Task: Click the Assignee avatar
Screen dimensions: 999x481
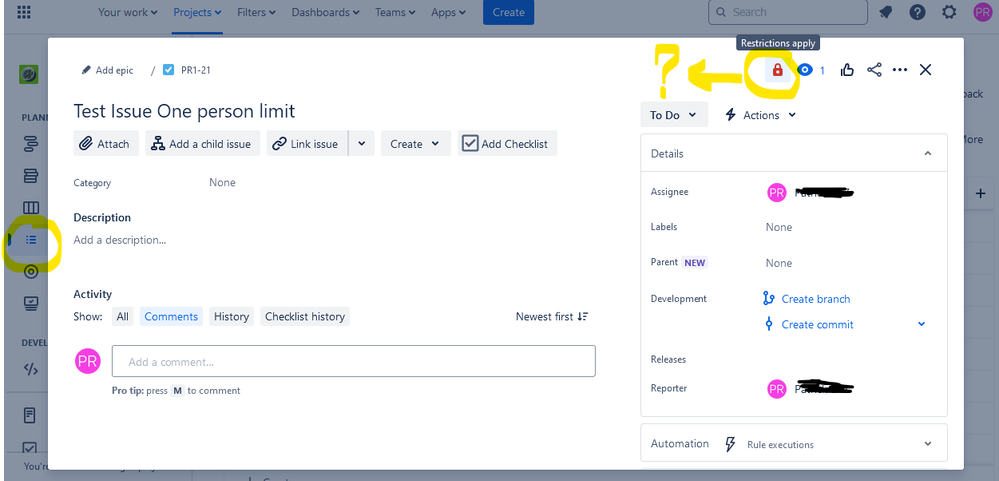Action: tap(777, 192)
